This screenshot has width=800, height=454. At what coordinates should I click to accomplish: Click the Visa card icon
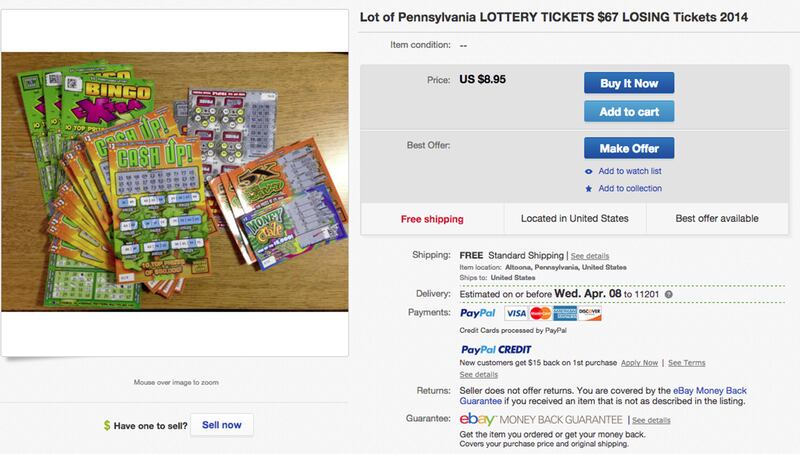(518, 315)
